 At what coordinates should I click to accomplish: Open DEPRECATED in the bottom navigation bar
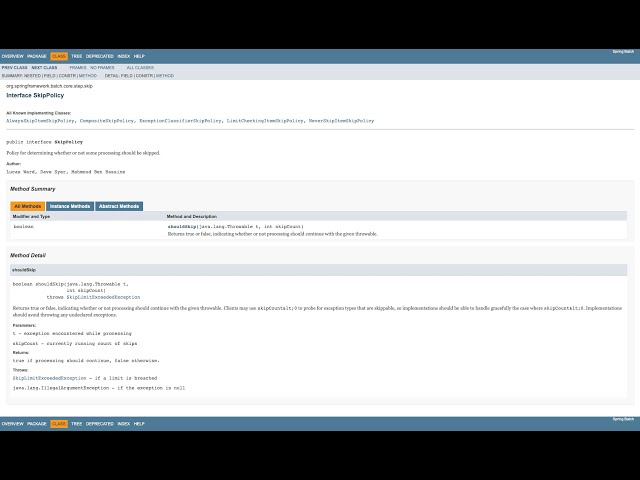[x=100, y=424]
